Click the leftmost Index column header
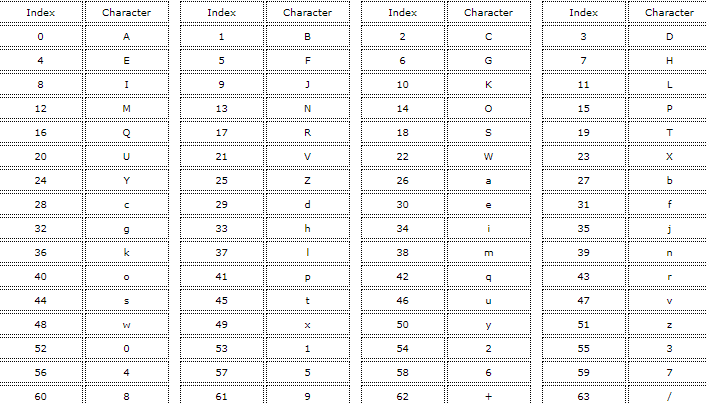The width and height of the screenshot is (707, 404). pos(40,13)
